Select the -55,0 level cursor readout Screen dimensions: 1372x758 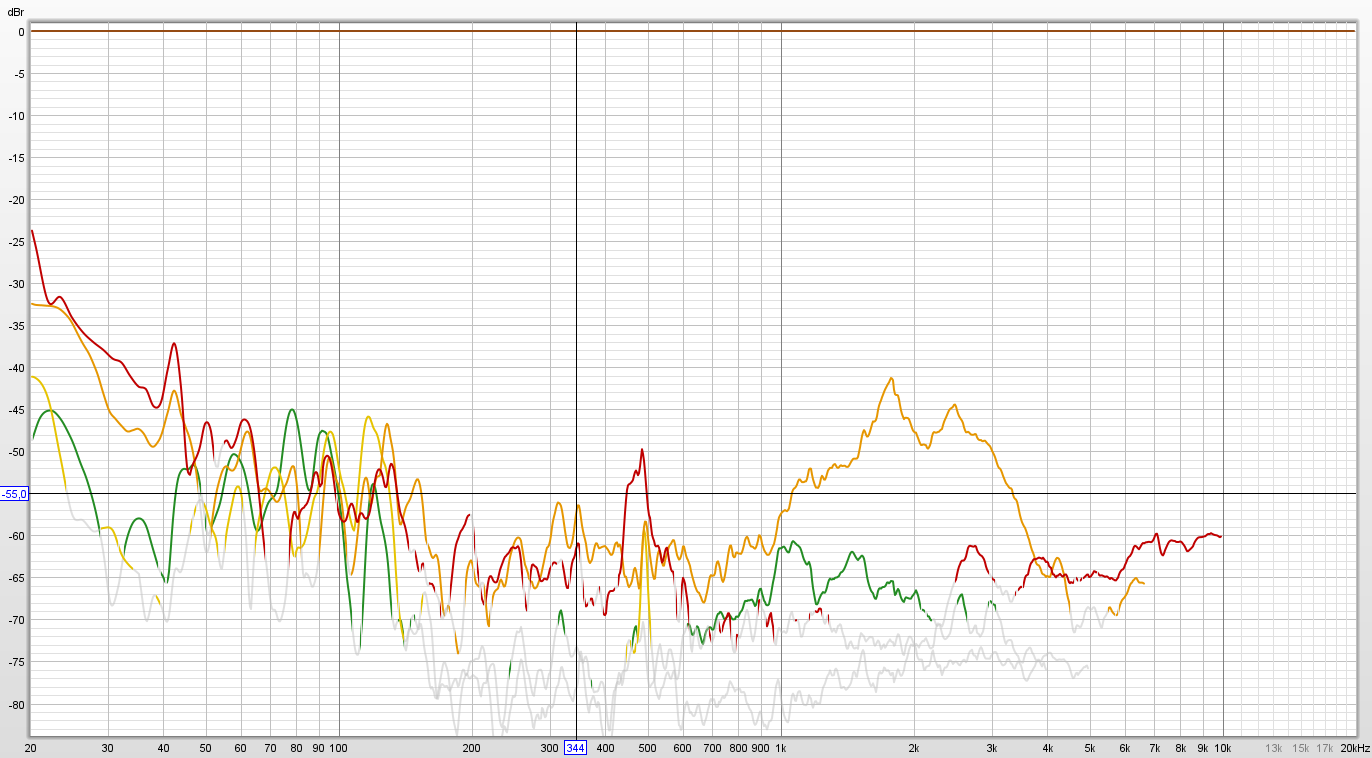coord(15,494)
